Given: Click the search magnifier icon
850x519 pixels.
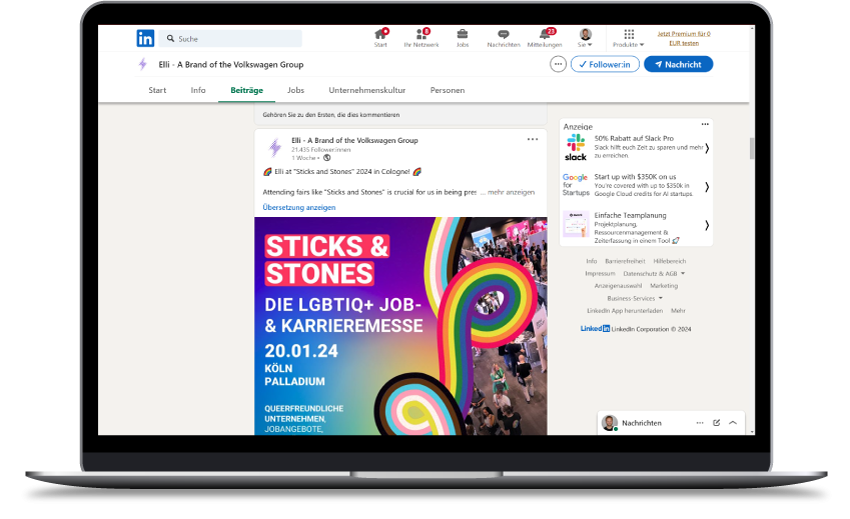Looking at the screenshot, I should (170, 39).
